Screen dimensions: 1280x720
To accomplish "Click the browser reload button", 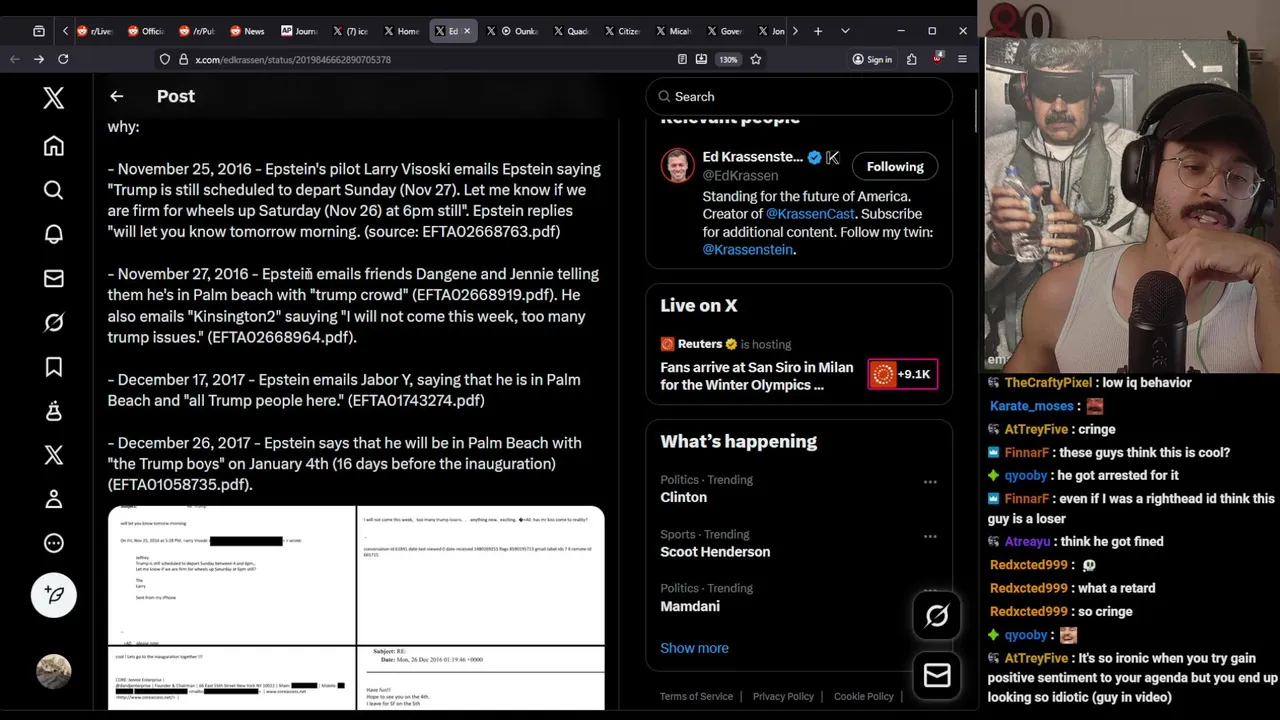I will tap(63, 59).
